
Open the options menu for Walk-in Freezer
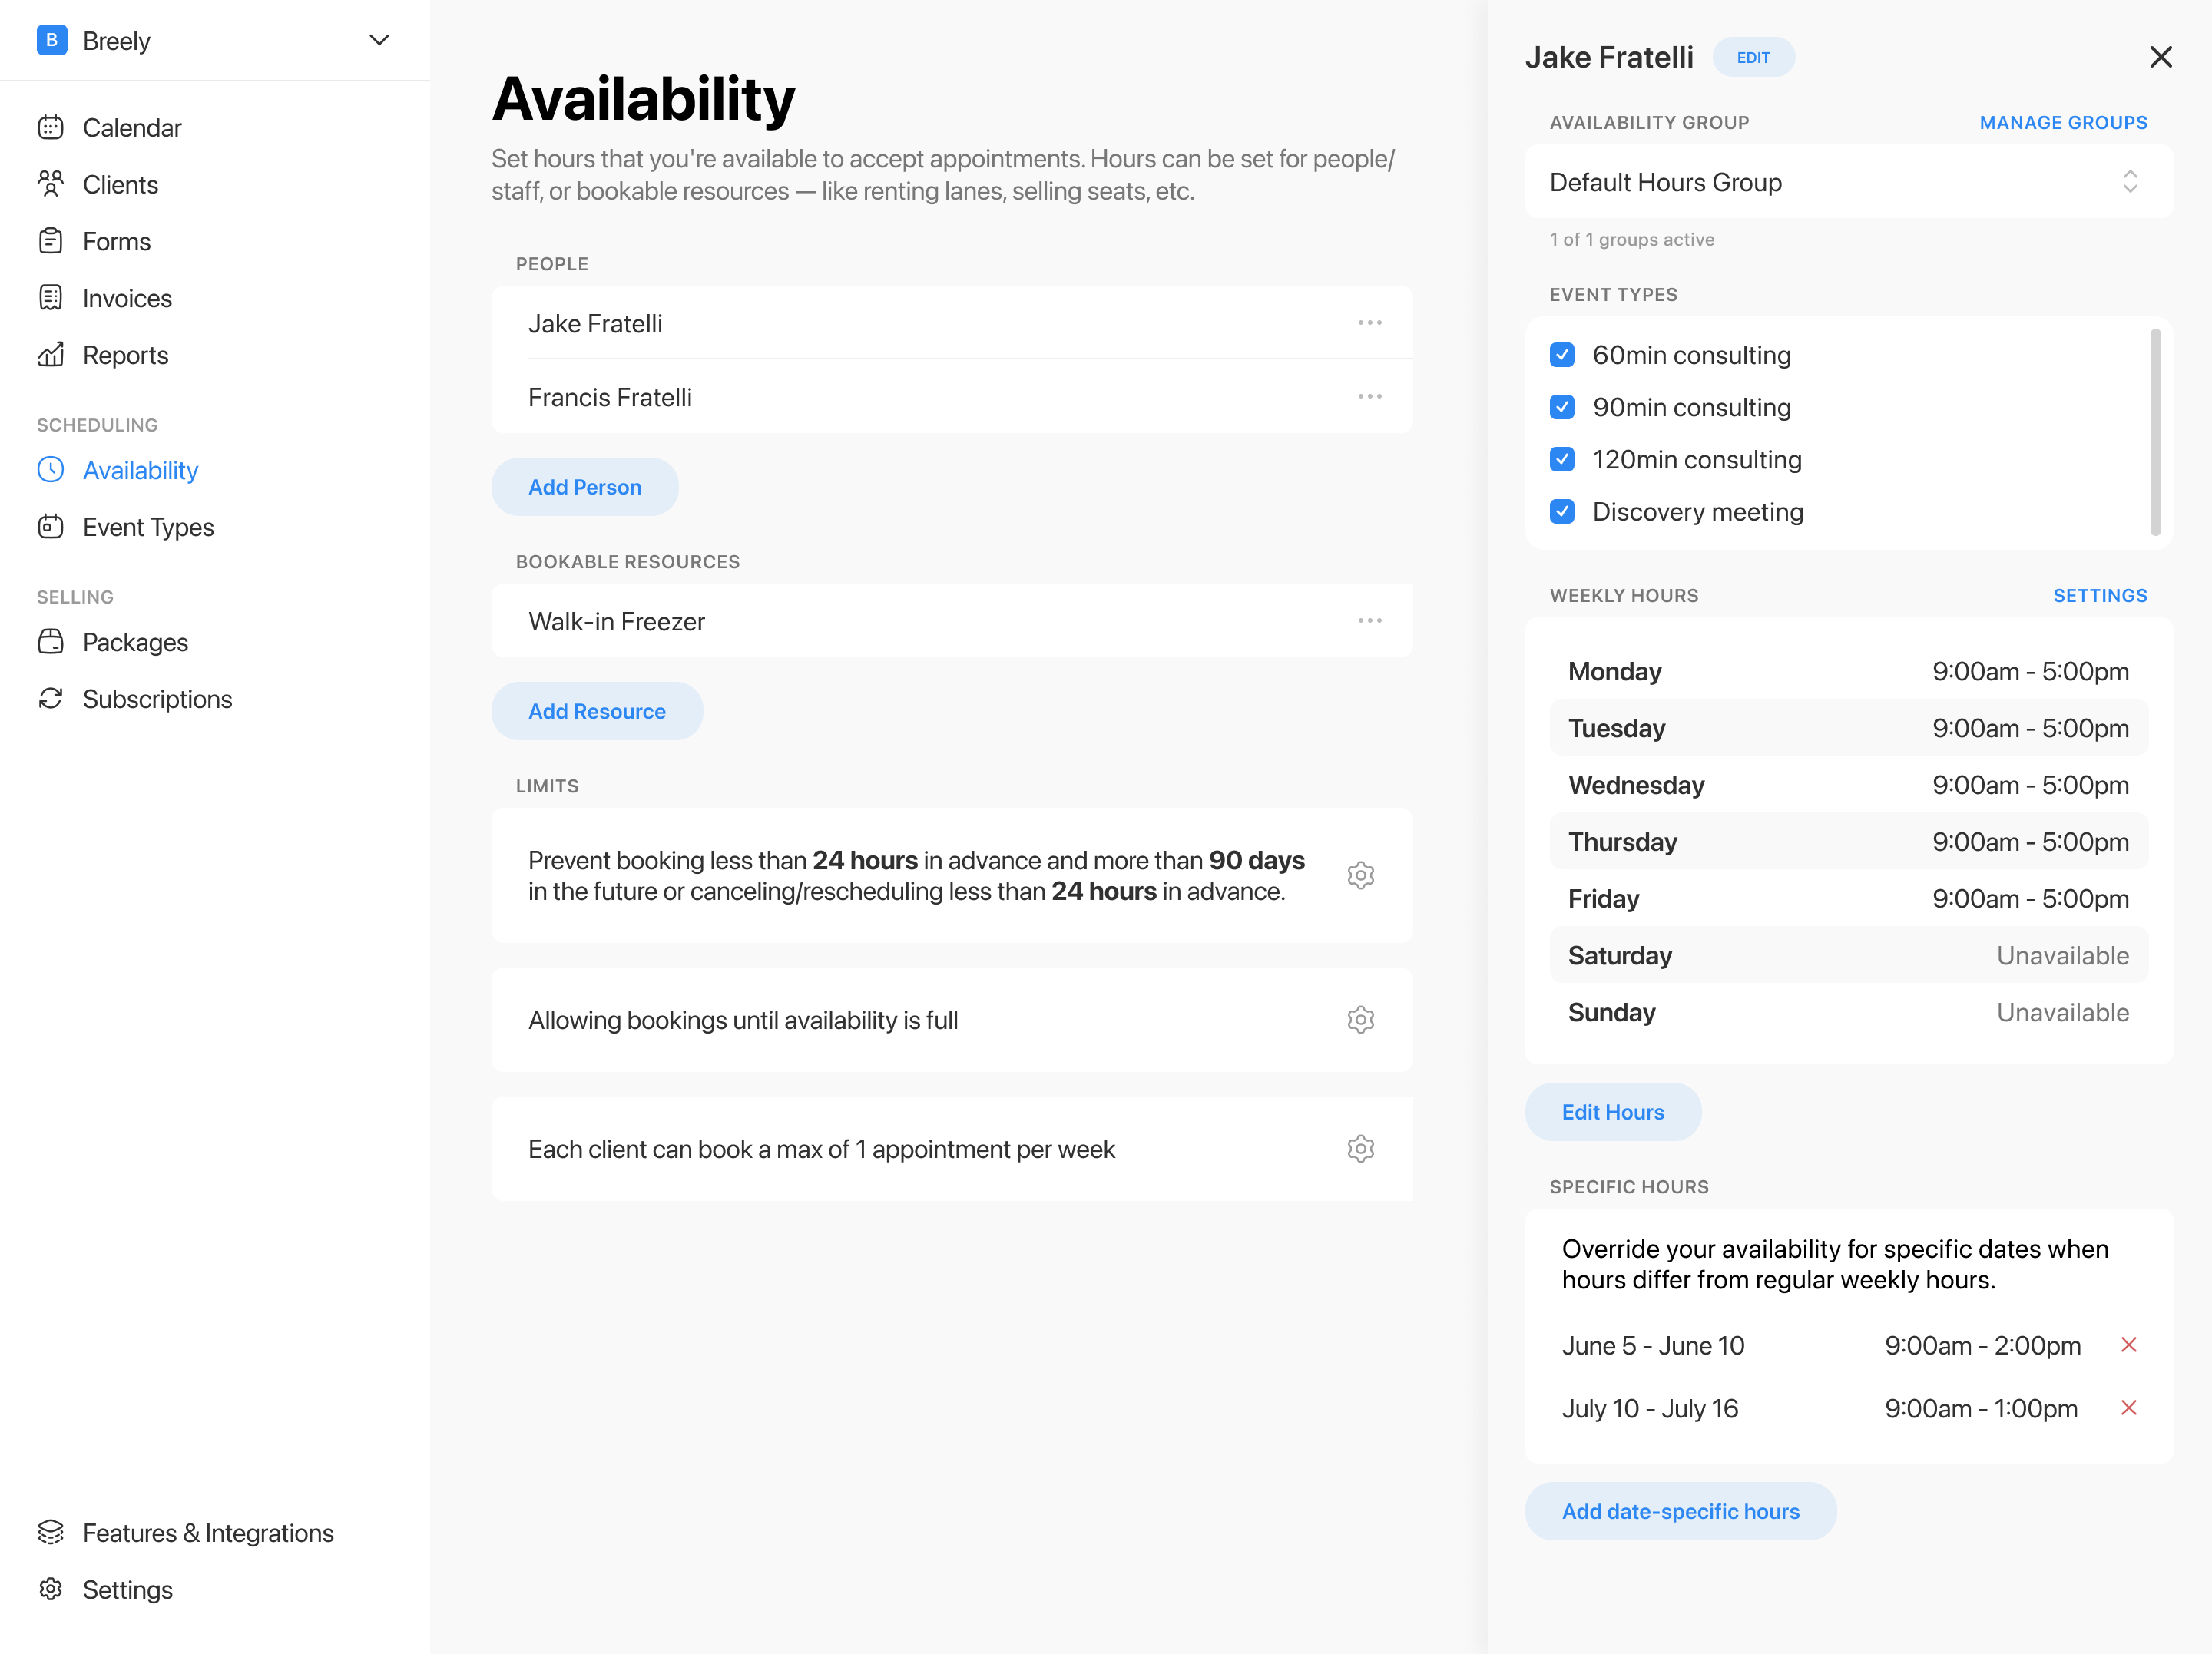click(x=1370, y=620)
